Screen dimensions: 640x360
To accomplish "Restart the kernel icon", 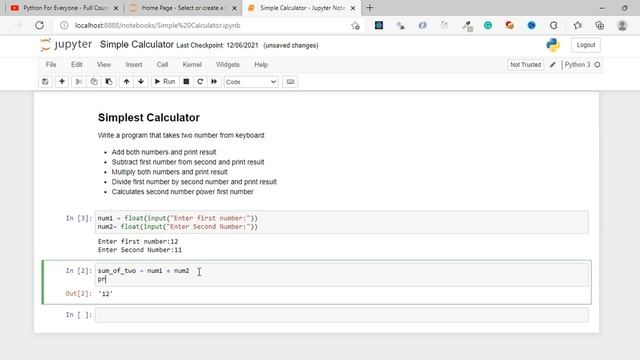I will pos(200,82).
